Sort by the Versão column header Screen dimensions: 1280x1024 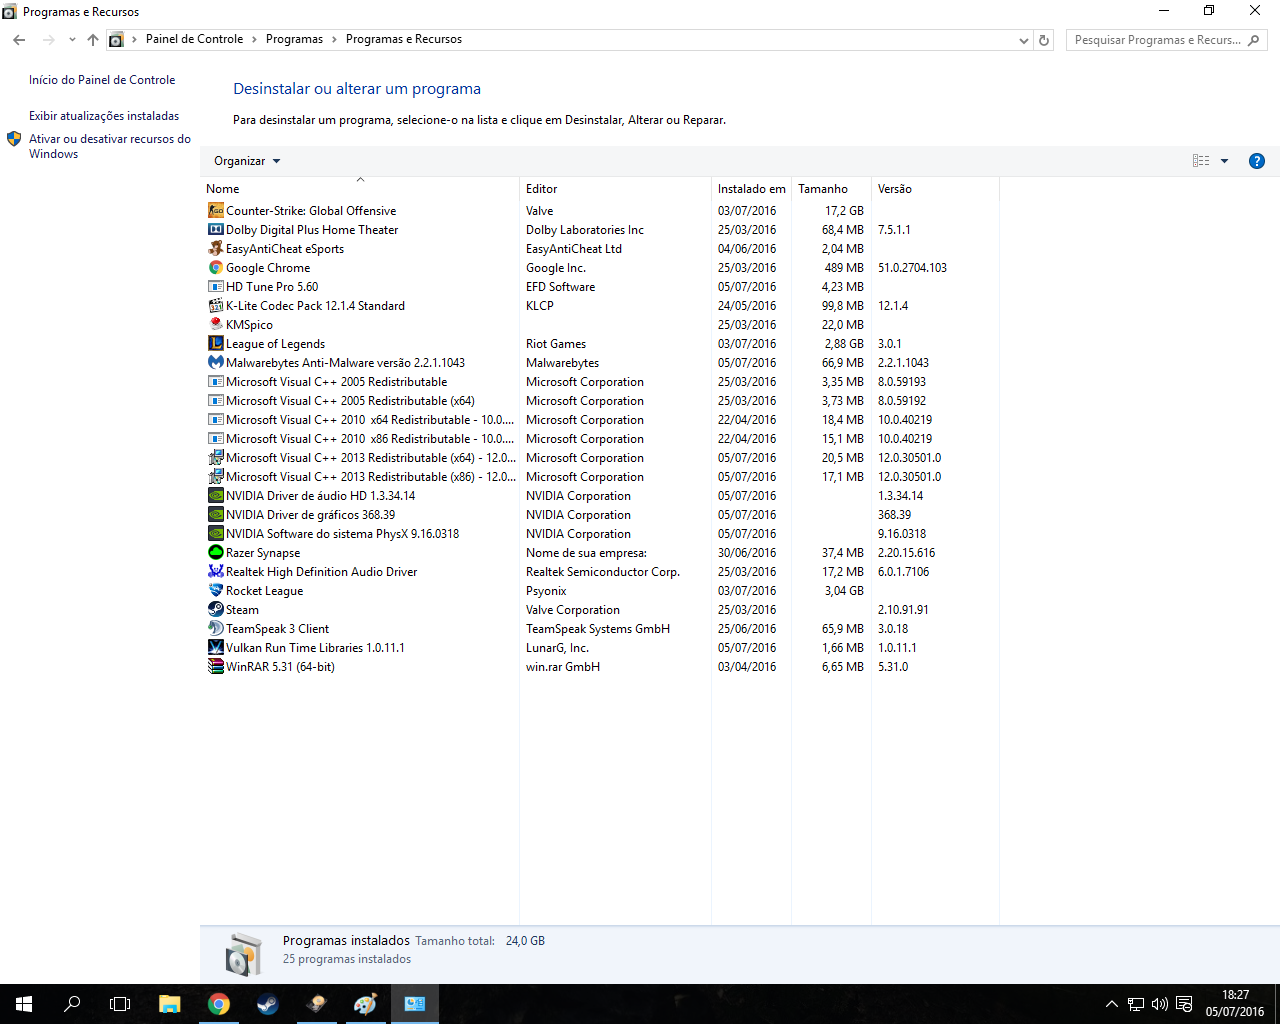tap(935, 189)
